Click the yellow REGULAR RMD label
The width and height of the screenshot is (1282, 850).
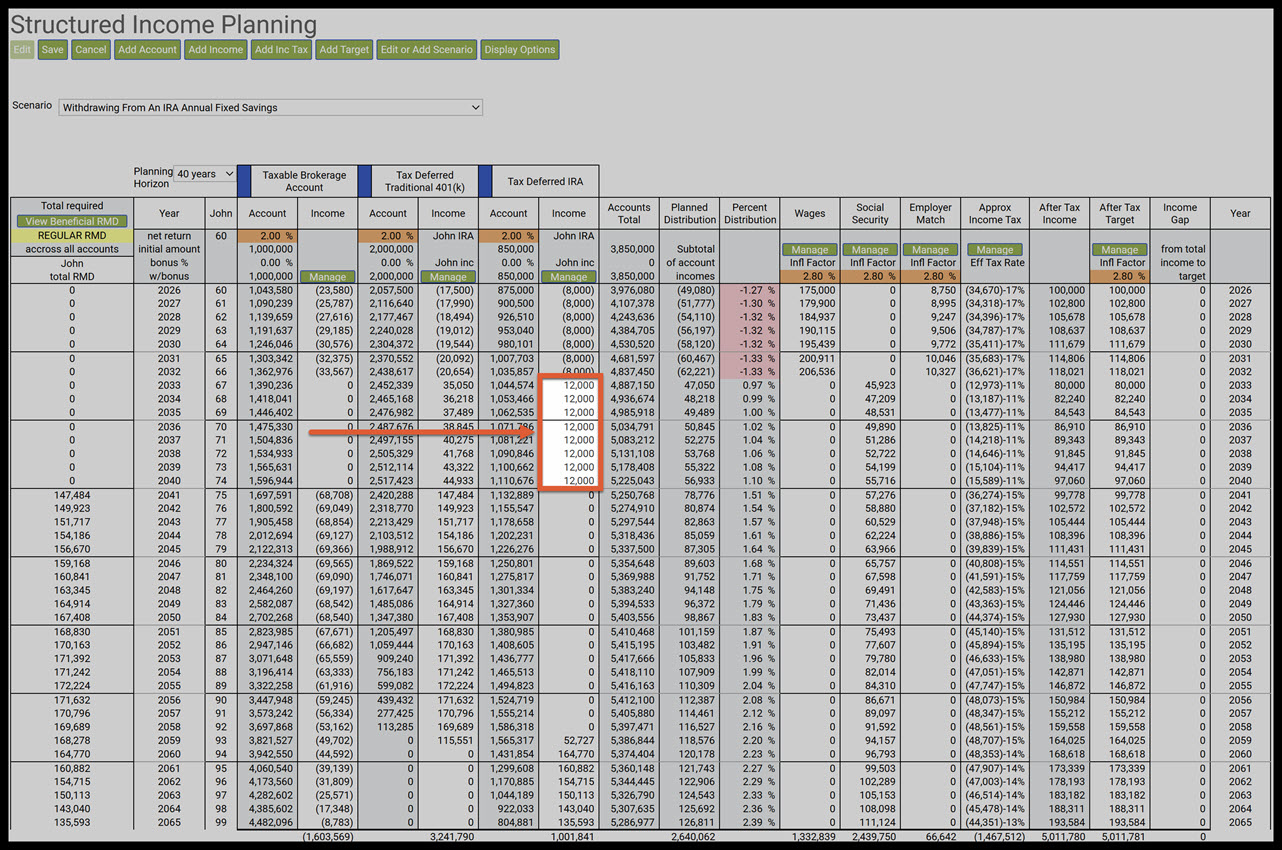pyautogui.click(x=72, y=236)
